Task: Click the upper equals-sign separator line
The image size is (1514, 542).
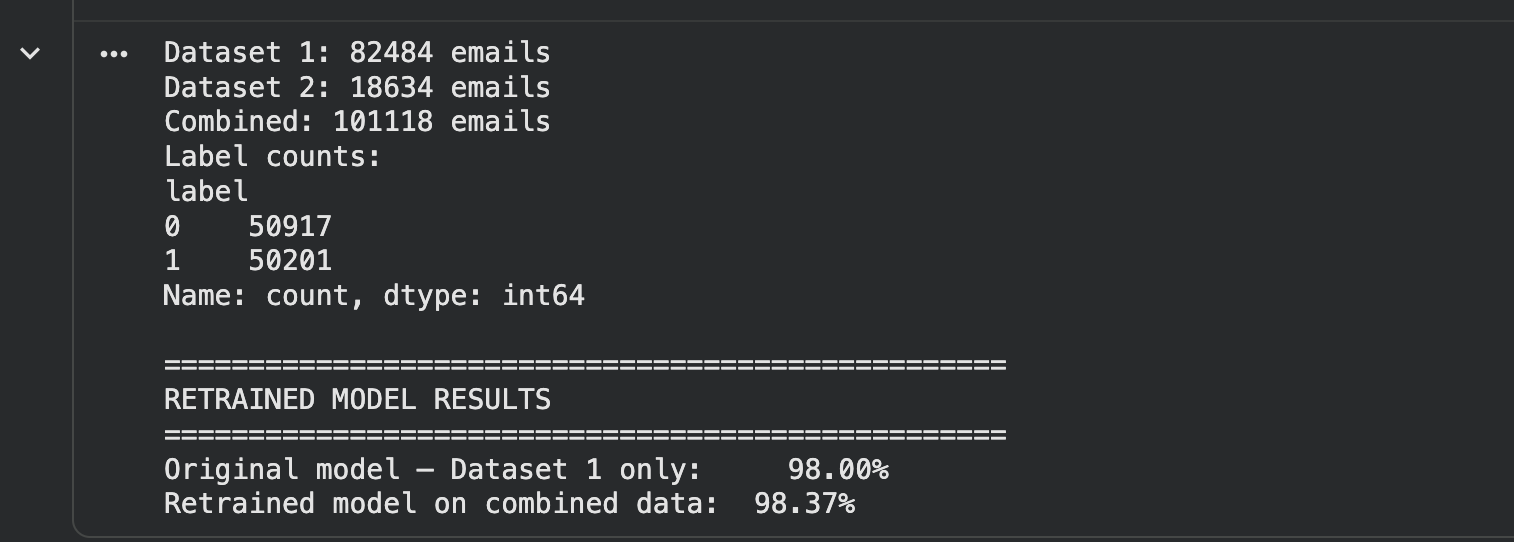Action: (585, 365)
